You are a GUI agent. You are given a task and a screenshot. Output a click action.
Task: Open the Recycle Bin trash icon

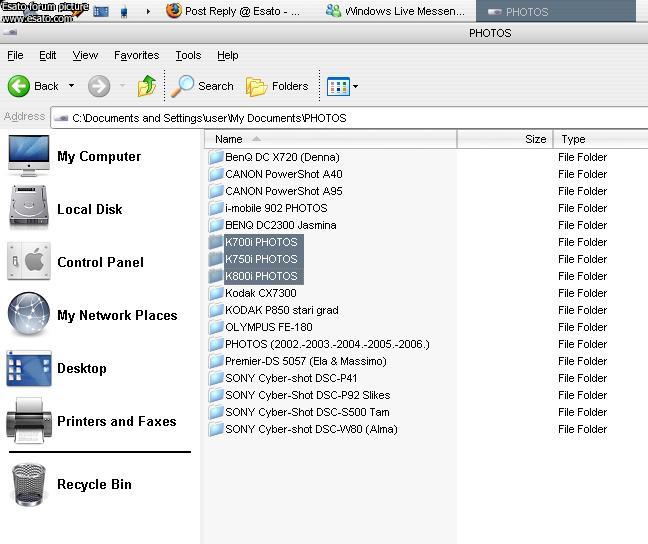click(29, 485)
